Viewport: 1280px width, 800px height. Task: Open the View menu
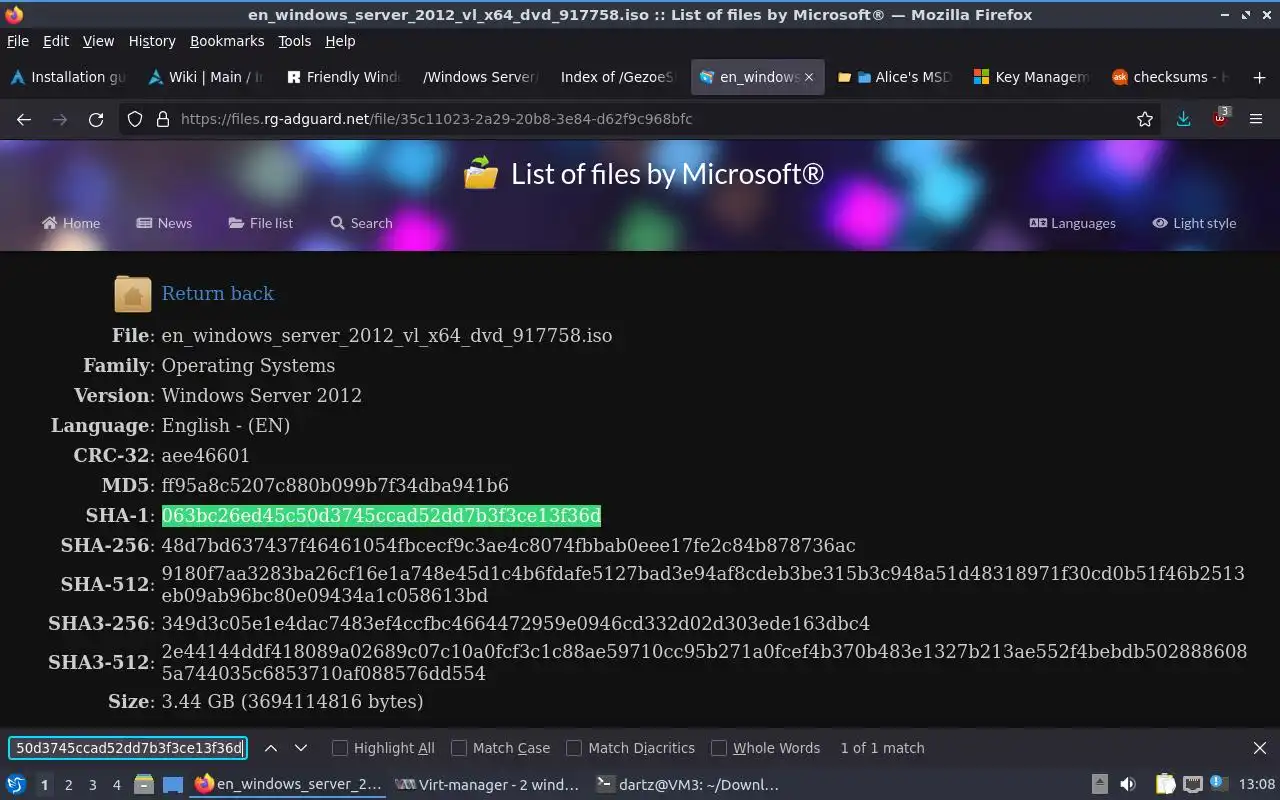coord(98,41)
